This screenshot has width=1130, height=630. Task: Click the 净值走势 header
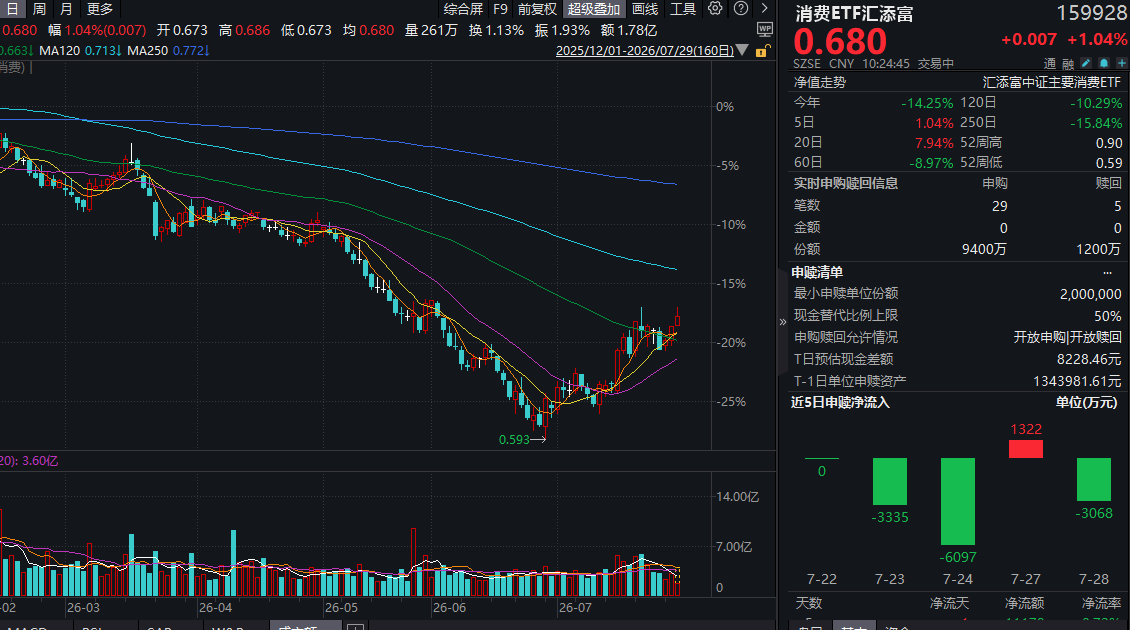tap(819, 82)
